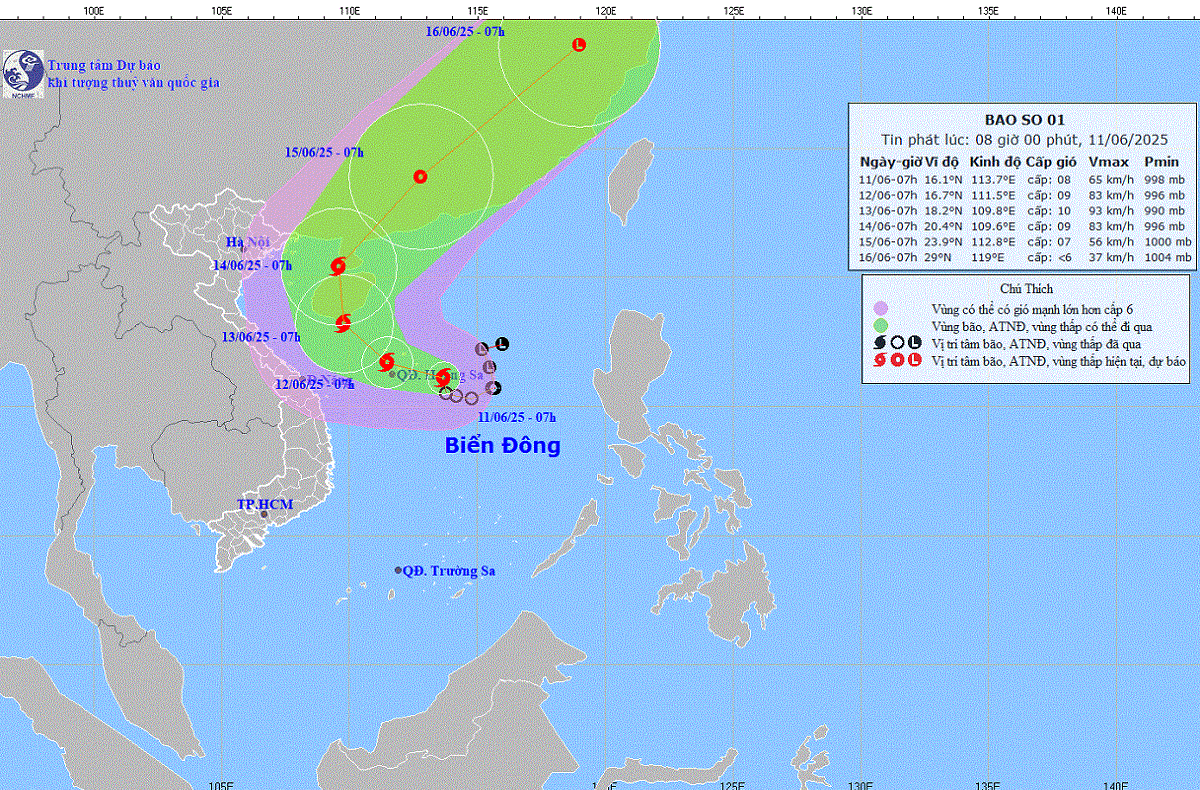1200x790 pixels.
Task: Click the red tropical depression circle for 15/06
Action: [420, 177]
